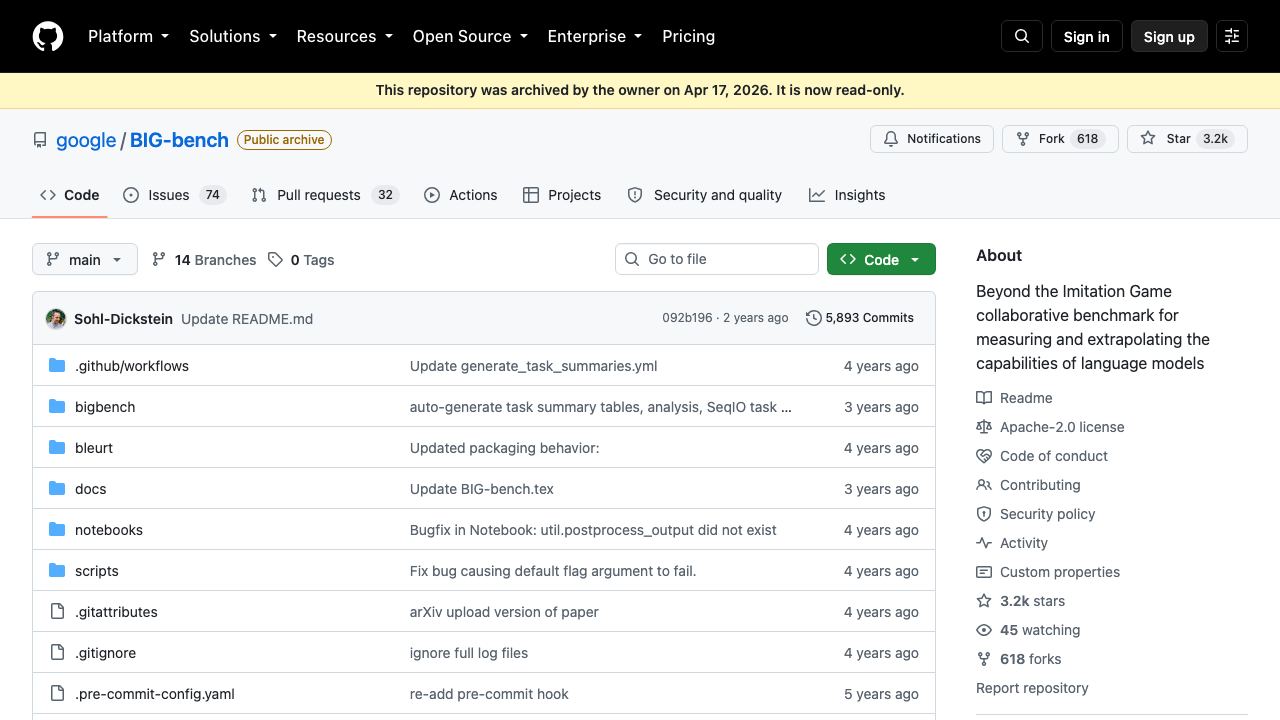The height and width of the screenshot is (720, 1280).
Task: Click the repository icon beside google
Action: pyautogui.click(x=40, y=140)
